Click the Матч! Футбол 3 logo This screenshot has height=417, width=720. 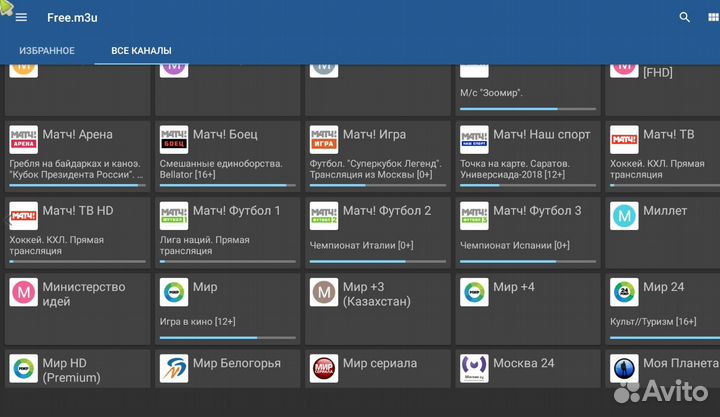[x=474, y=216]
